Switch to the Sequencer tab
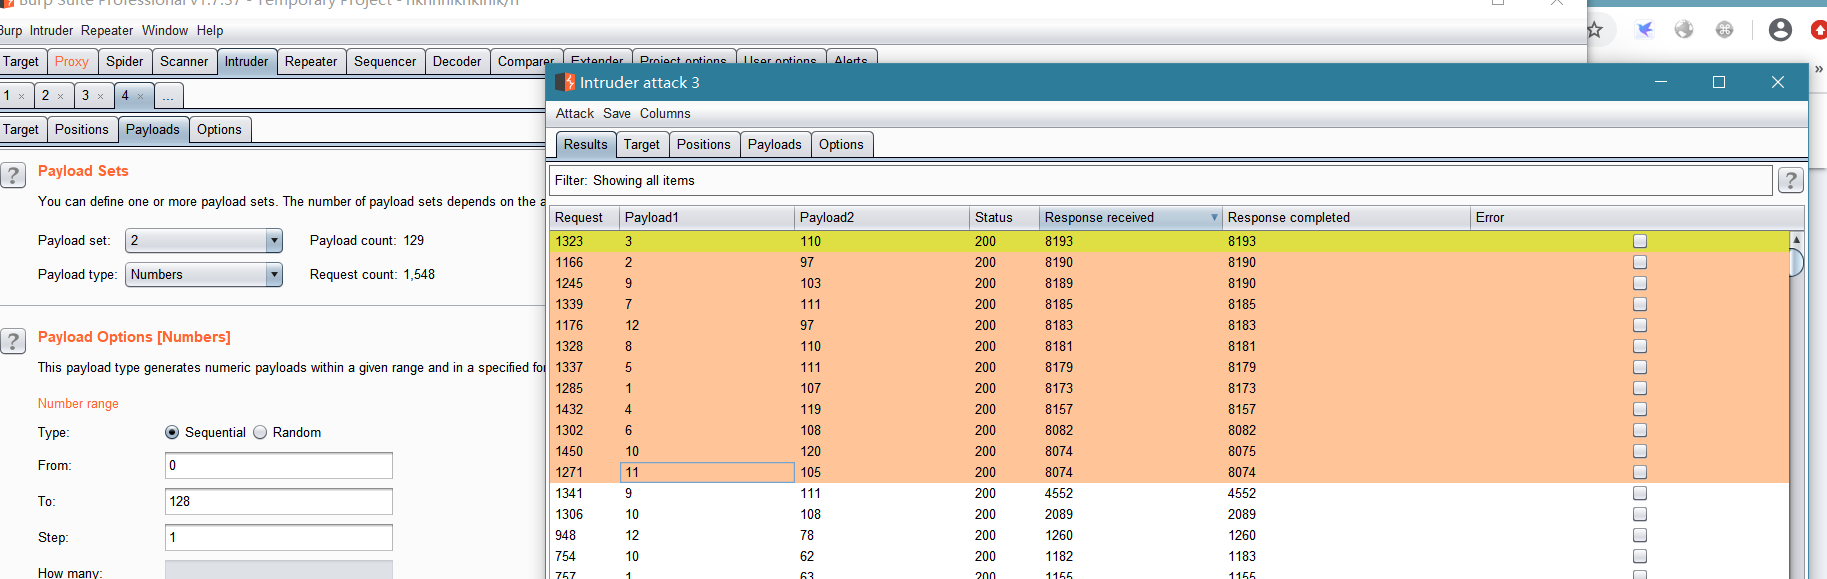 (385, 61)
